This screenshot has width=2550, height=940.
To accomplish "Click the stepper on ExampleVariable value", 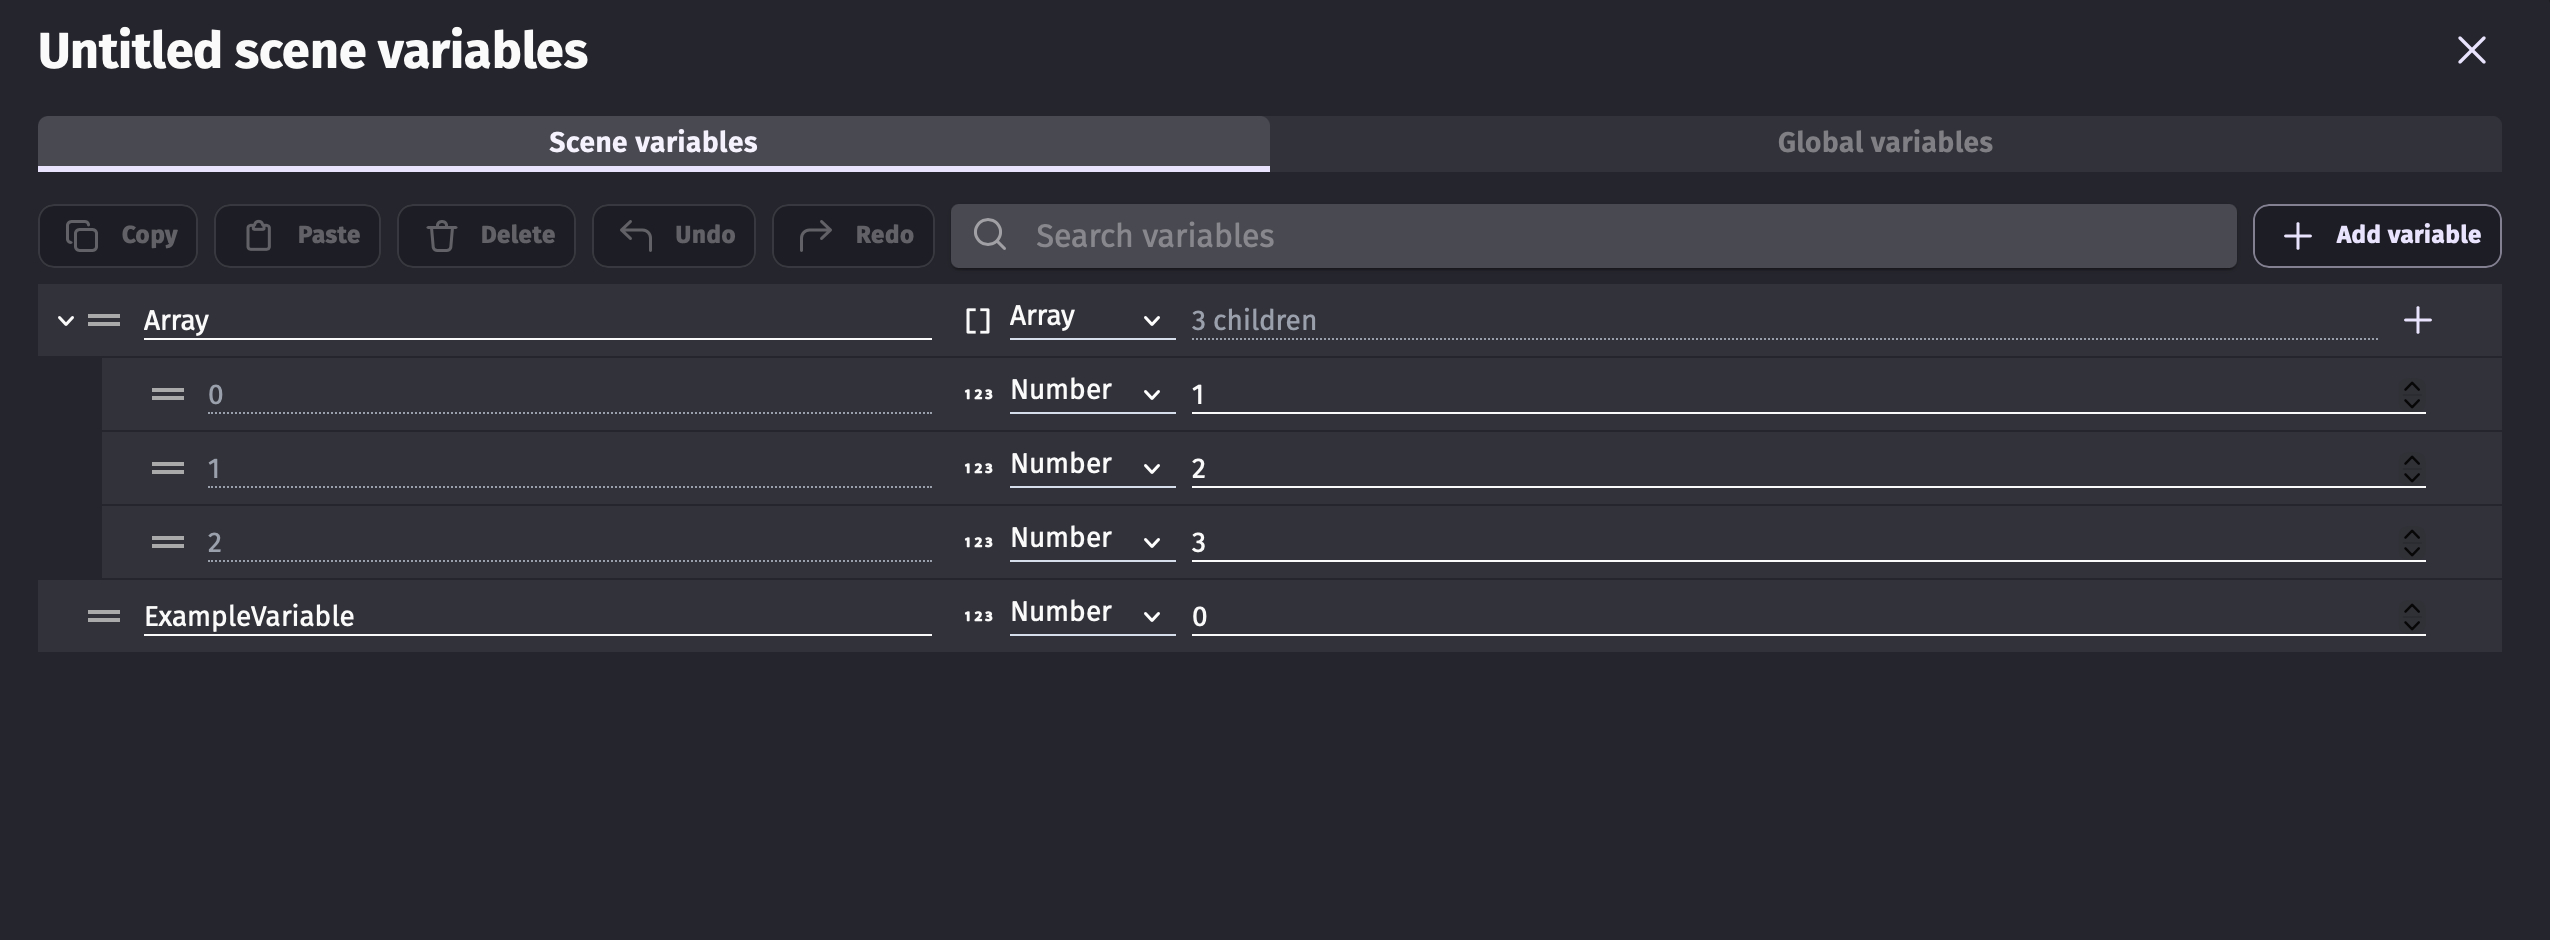I will pyautogui.click(x=2412, y=616).
